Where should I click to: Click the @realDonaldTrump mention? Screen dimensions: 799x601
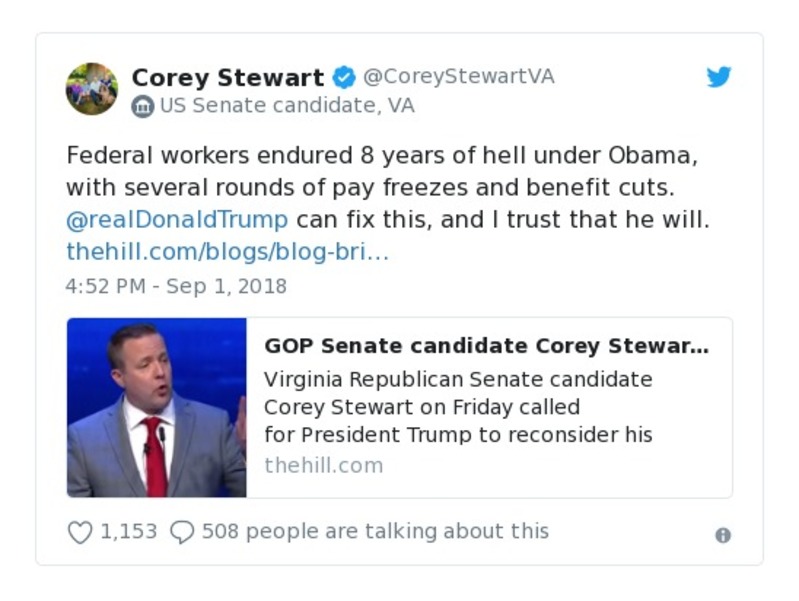coord(177,219)
